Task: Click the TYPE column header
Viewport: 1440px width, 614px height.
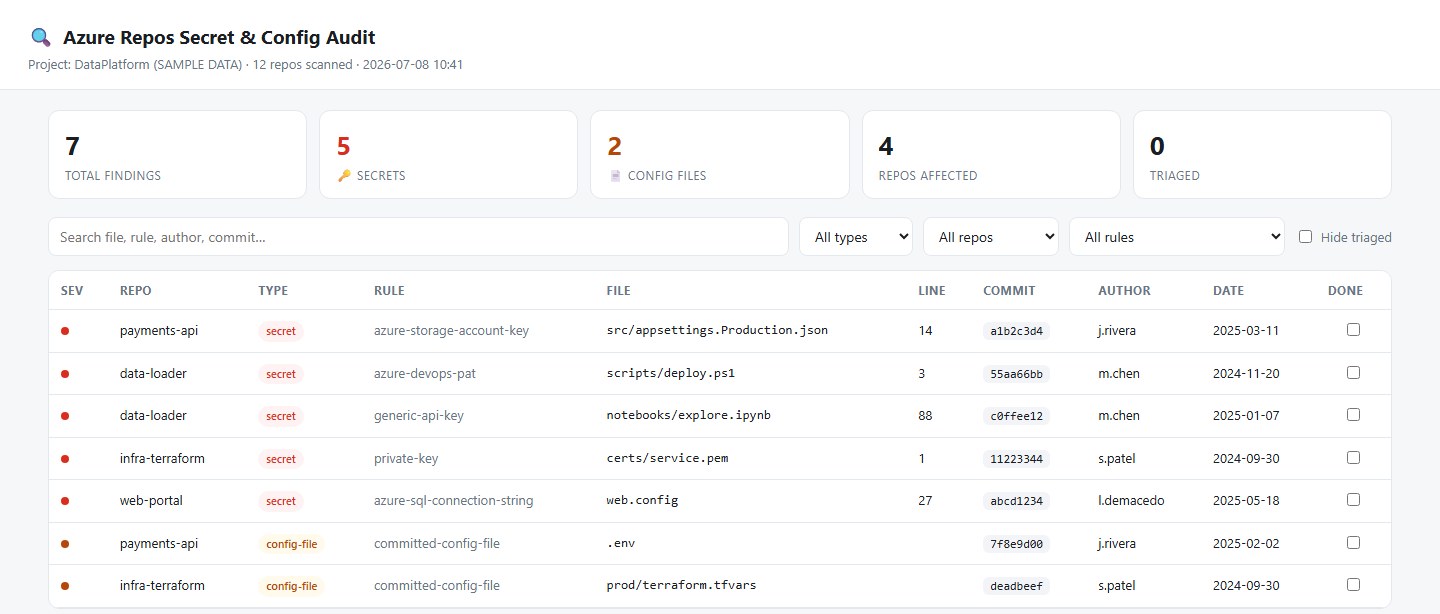Action: (x=273, y=291)
